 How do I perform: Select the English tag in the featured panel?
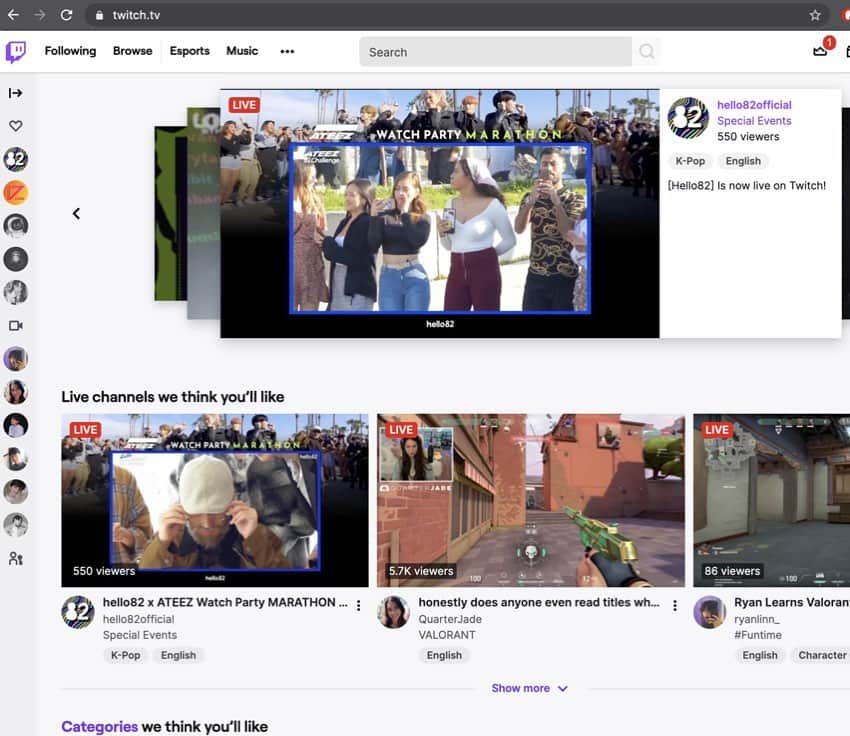coord(743,161)
